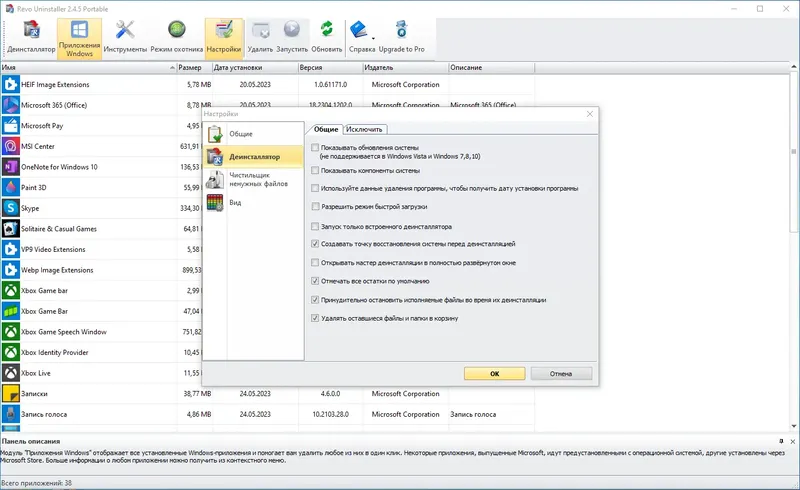Activate Режим охотника mode
Viewport: 800px width, 490px height.
coord(177,37)
